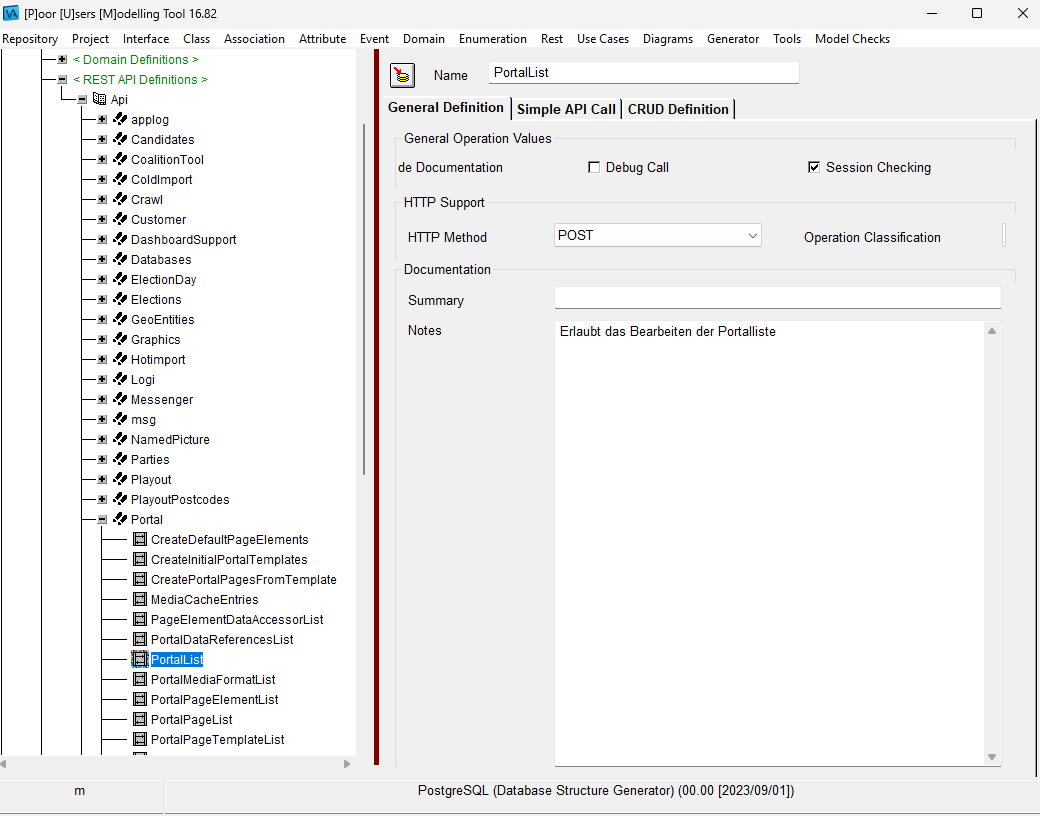The height and width of the screenshot is (816, 1040).
Task: Open the Repository menu
Action: (x=31, y=38)
